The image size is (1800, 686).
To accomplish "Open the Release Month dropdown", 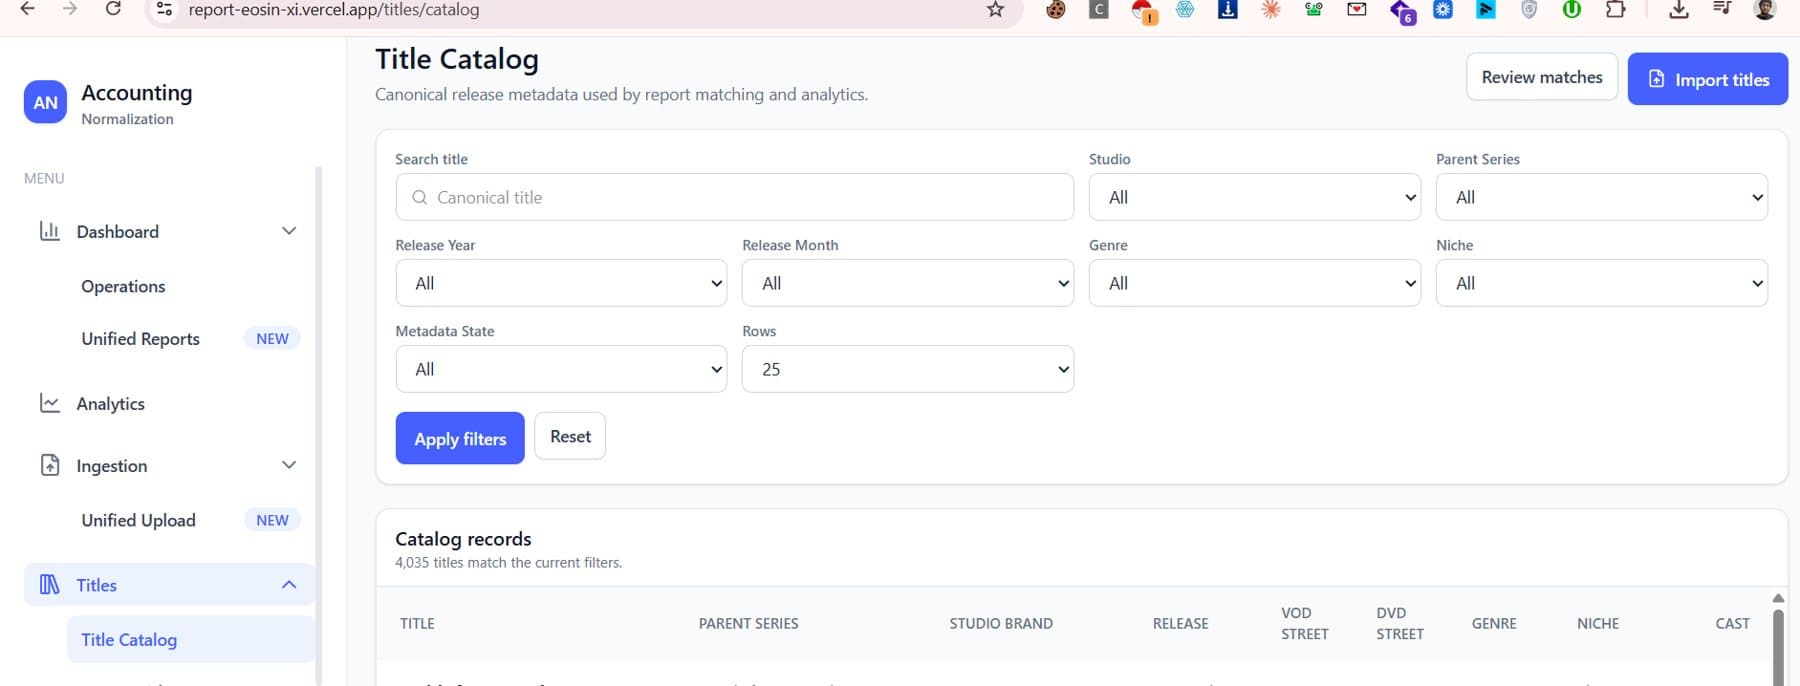I will pos(907,283).
